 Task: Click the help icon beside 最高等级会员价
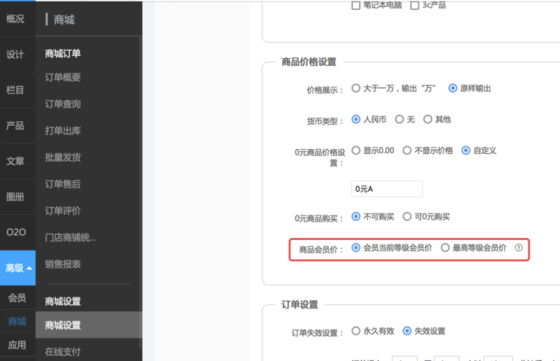[519, 247]
